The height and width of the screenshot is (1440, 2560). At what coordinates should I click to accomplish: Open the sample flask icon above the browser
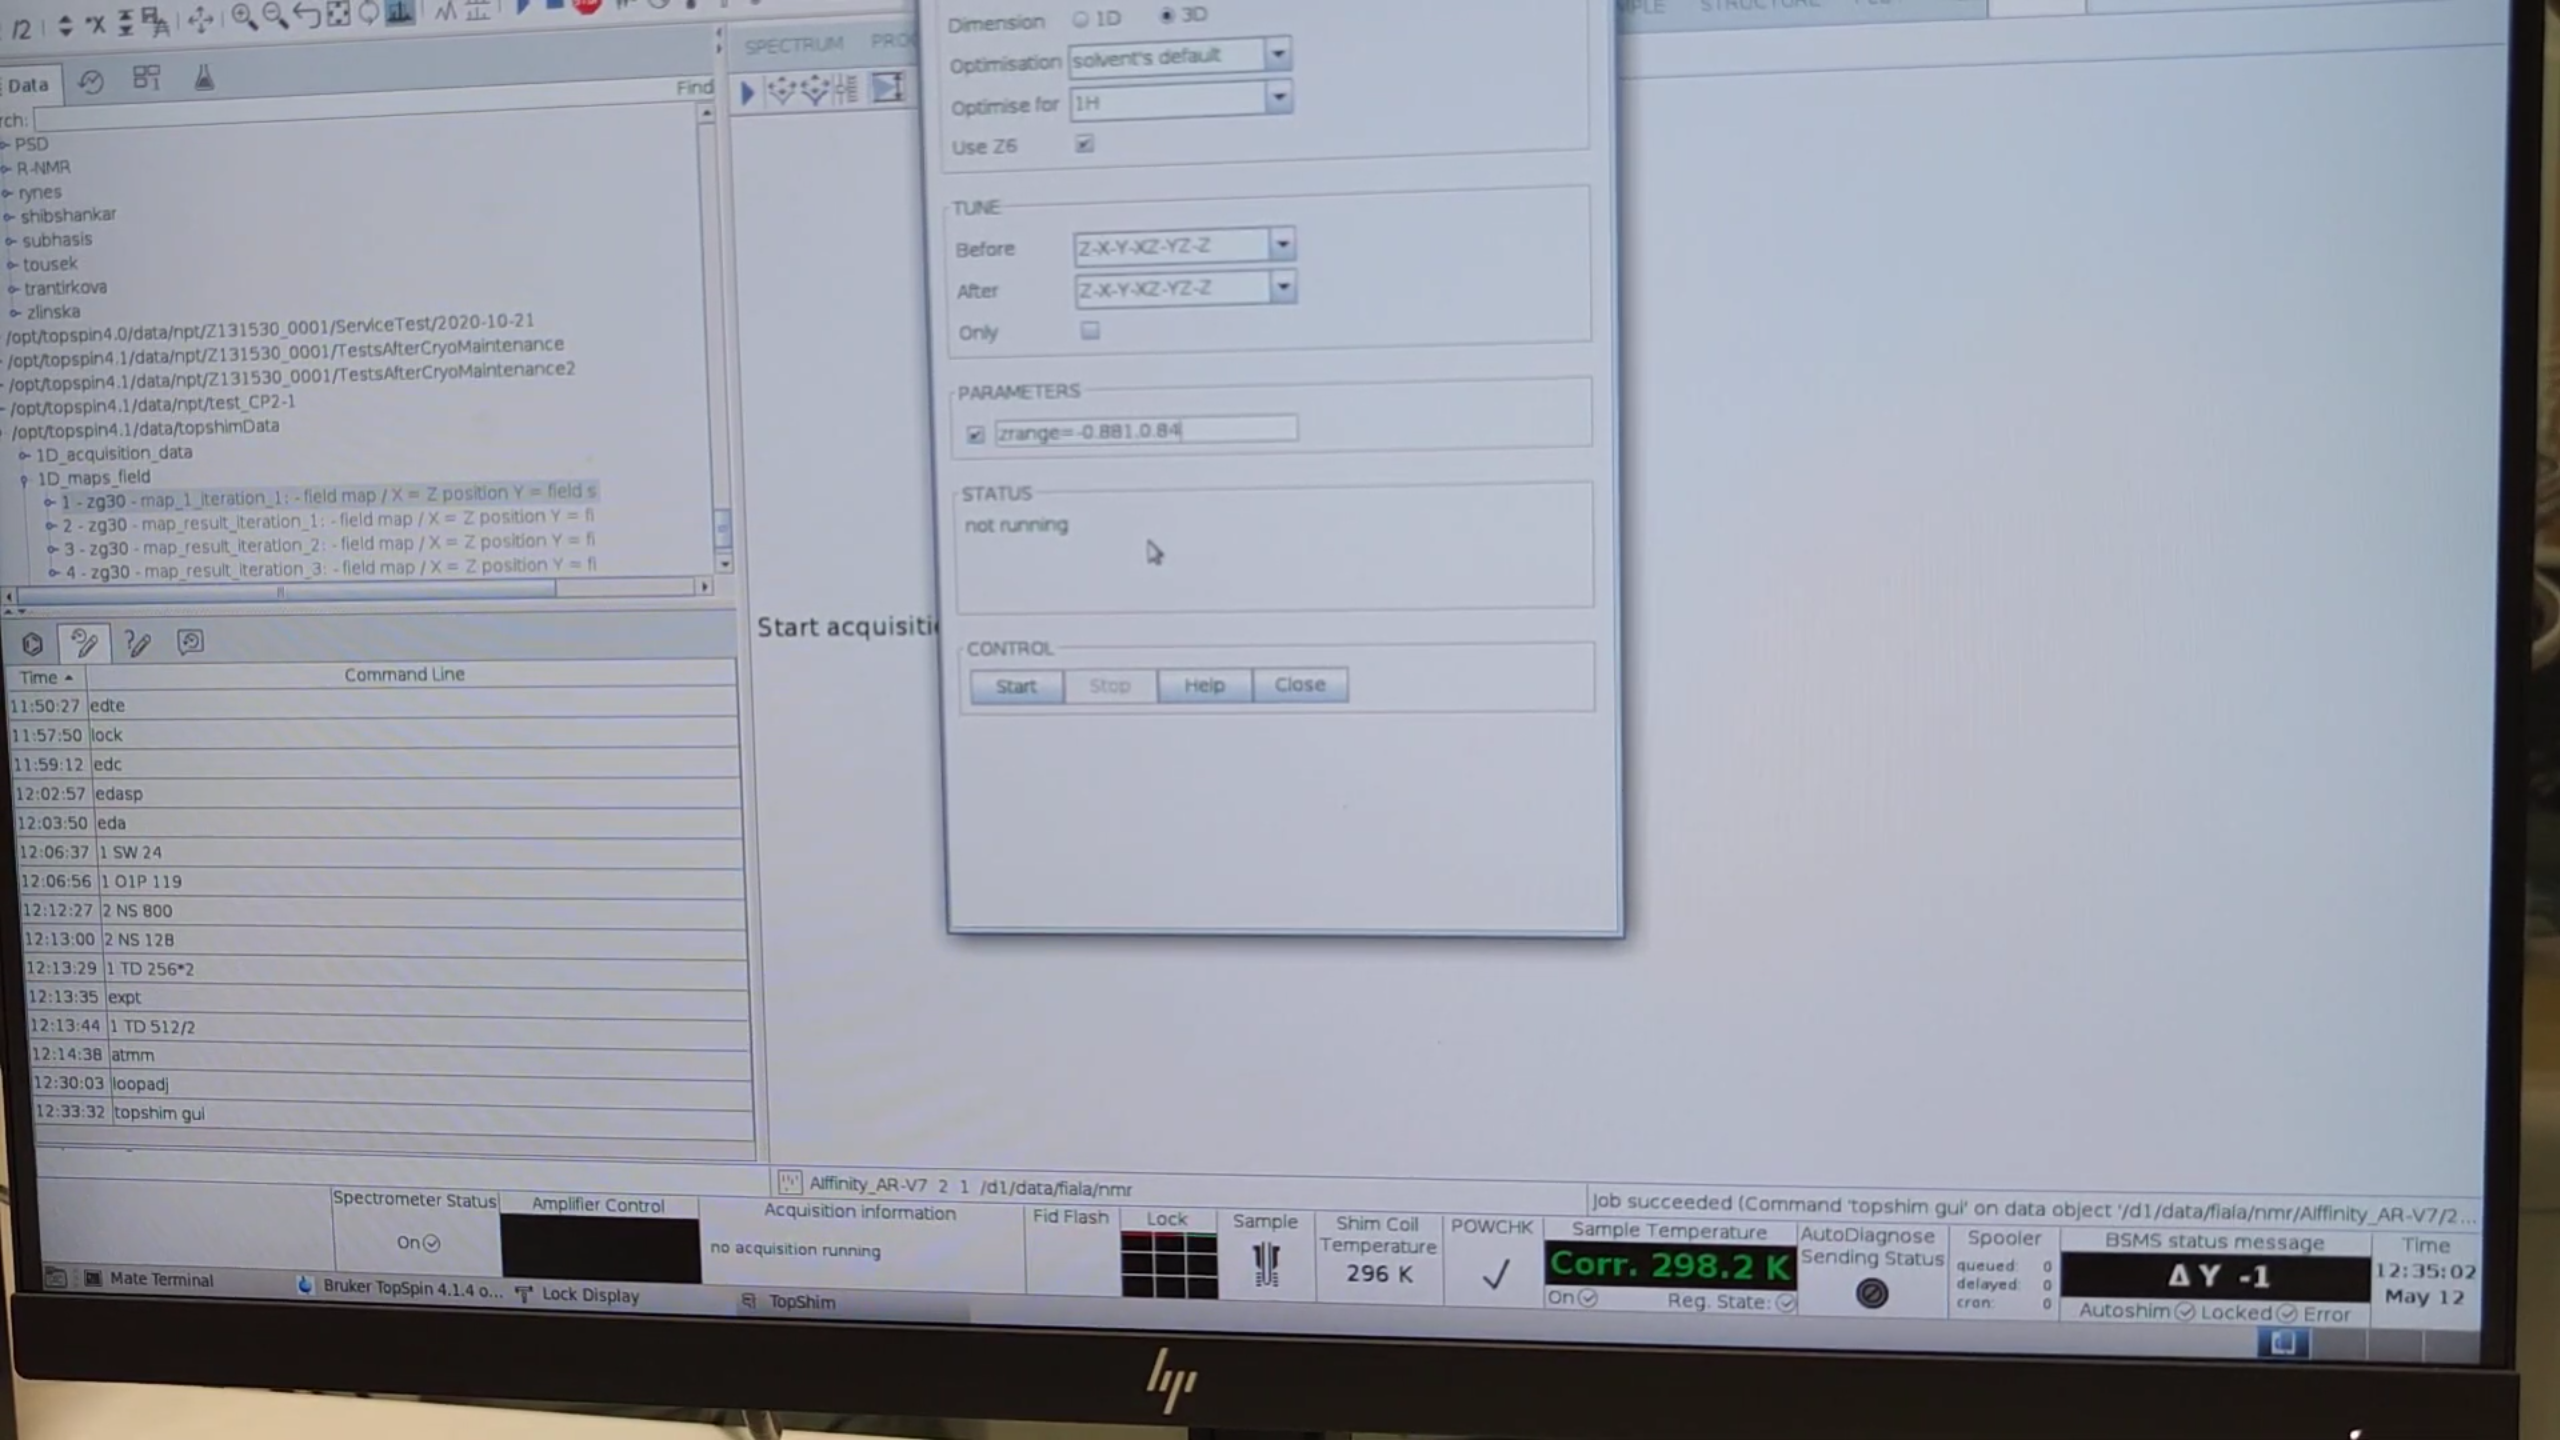204,78
